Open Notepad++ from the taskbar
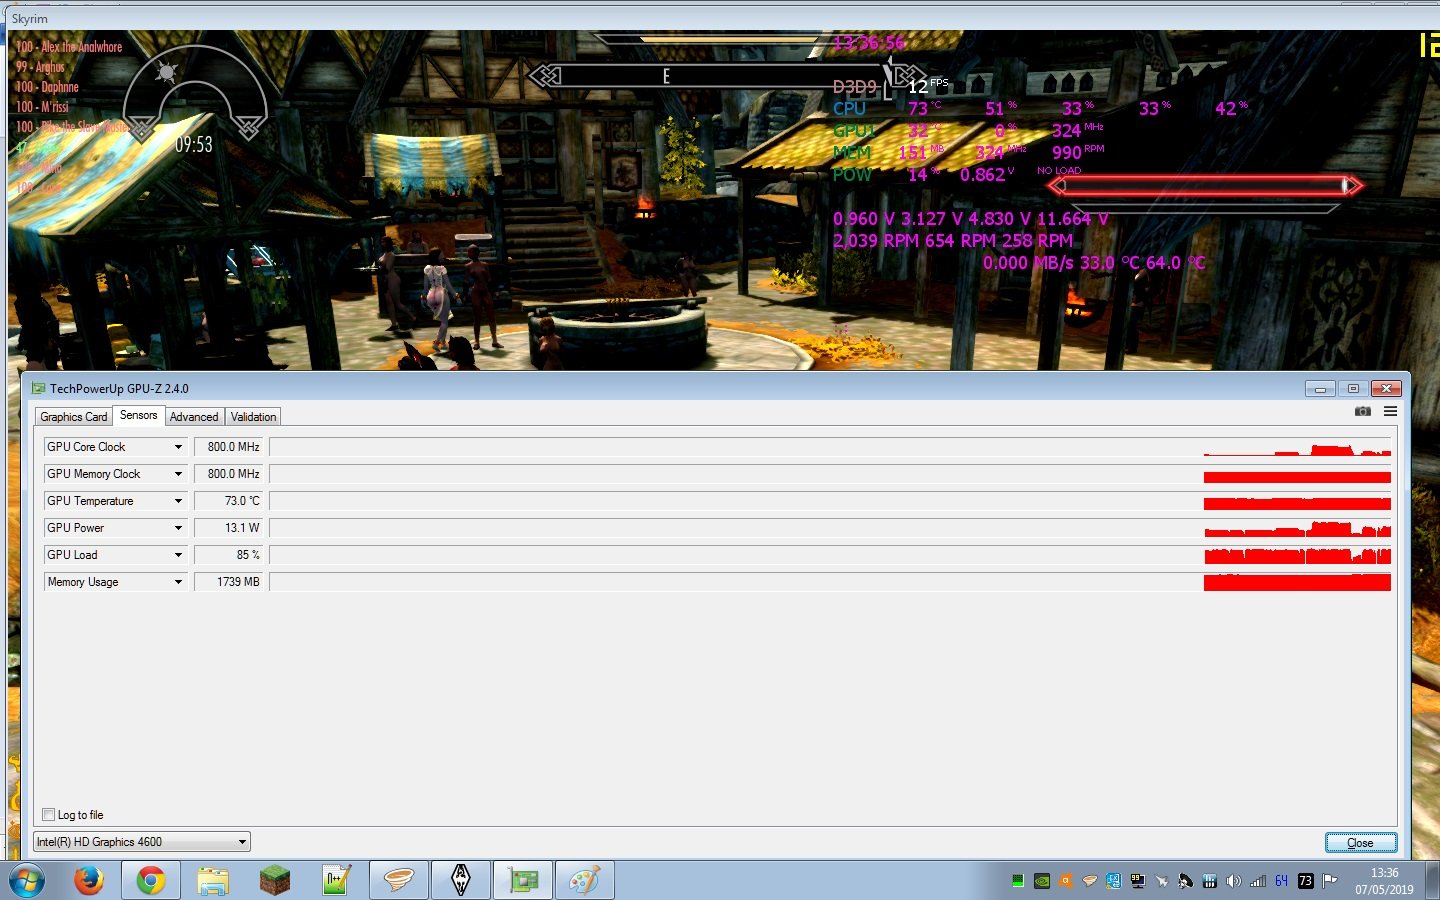1440x900 pixels. point(336,880)
